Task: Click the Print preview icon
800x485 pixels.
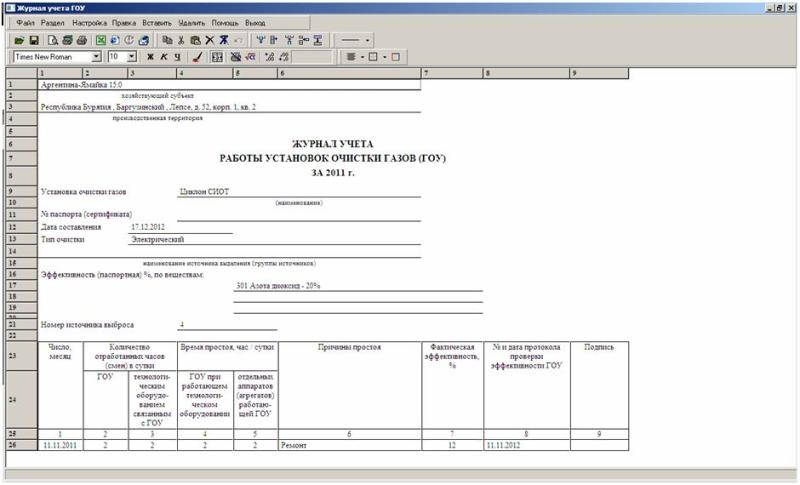Action: click(x=54, y=40)
